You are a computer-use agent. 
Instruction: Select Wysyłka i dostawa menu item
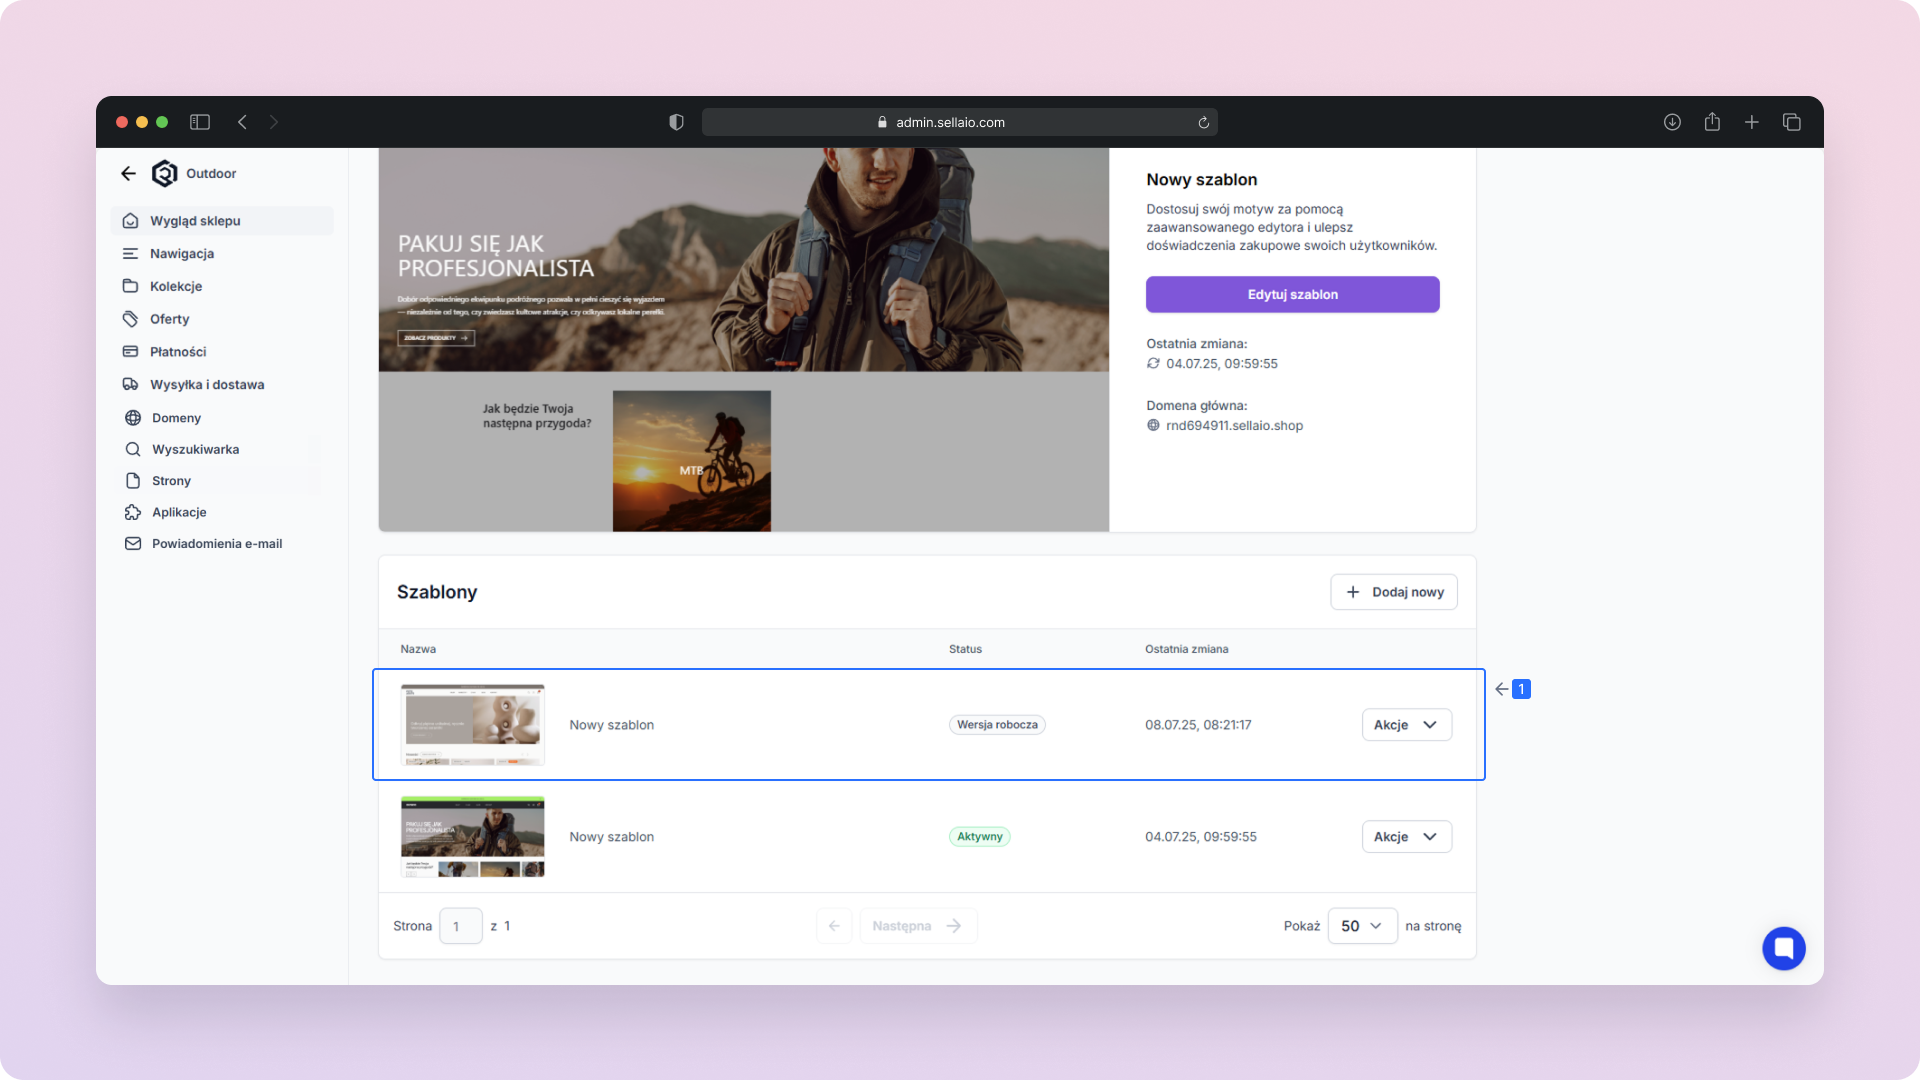pos(207,385)
